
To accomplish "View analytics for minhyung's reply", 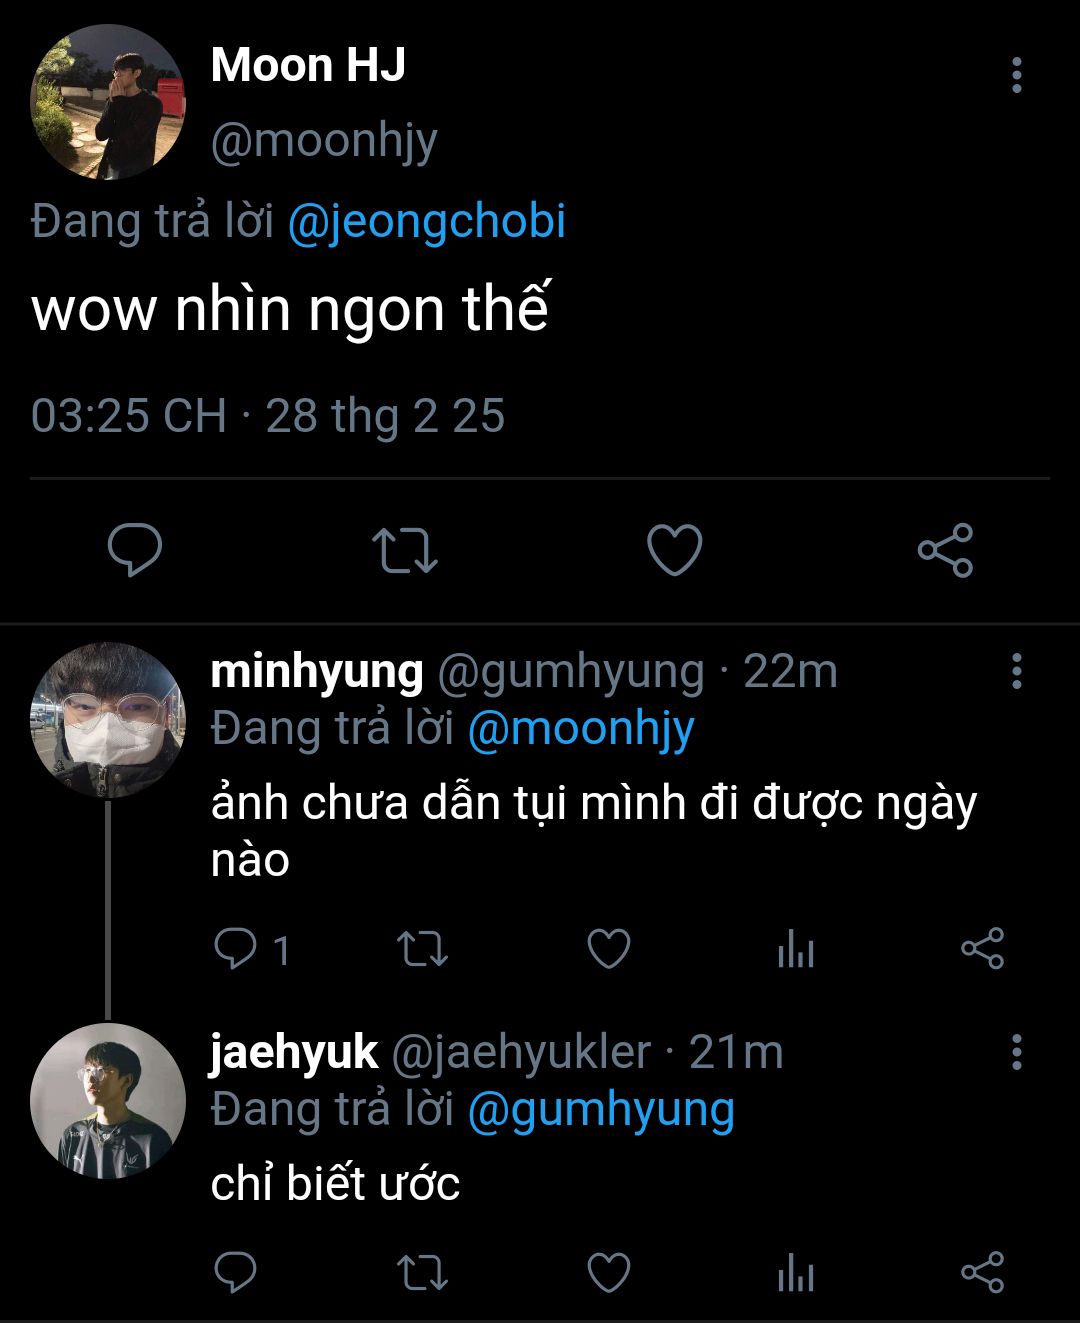I will pos(796,949).
